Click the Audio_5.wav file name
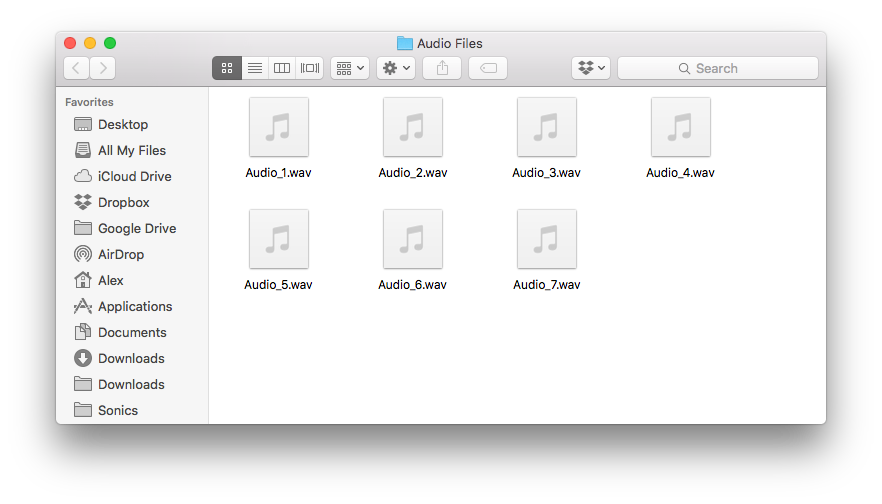The width and height of the screenshot is (882, 504). coord(278,285)
